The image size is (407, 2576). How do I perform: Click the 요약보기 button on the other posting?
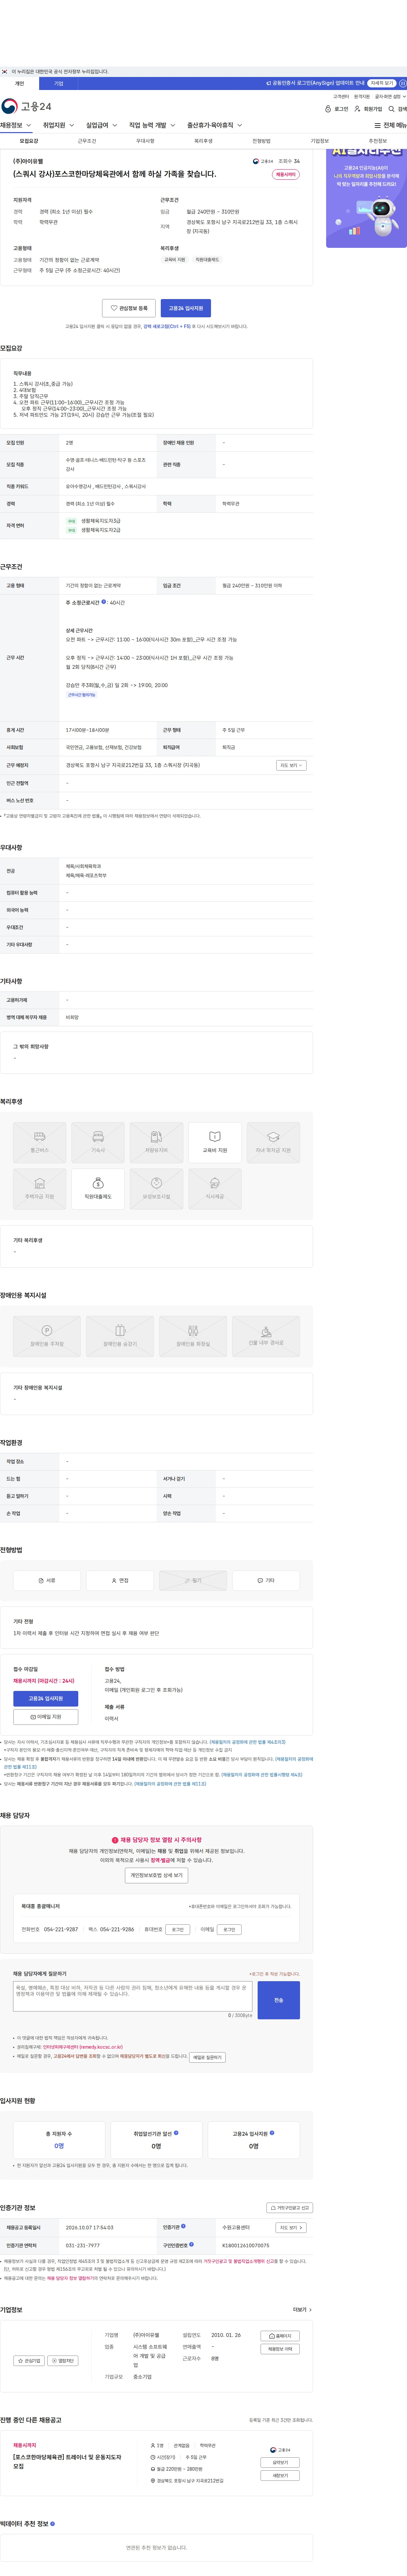point(280,2463)
